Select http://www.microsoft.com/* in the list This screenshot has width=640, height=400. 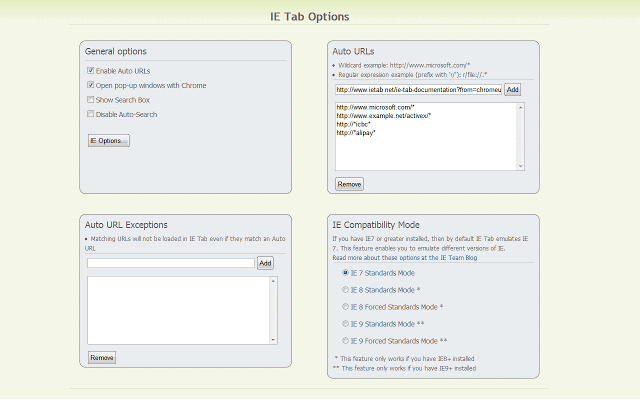376,107
